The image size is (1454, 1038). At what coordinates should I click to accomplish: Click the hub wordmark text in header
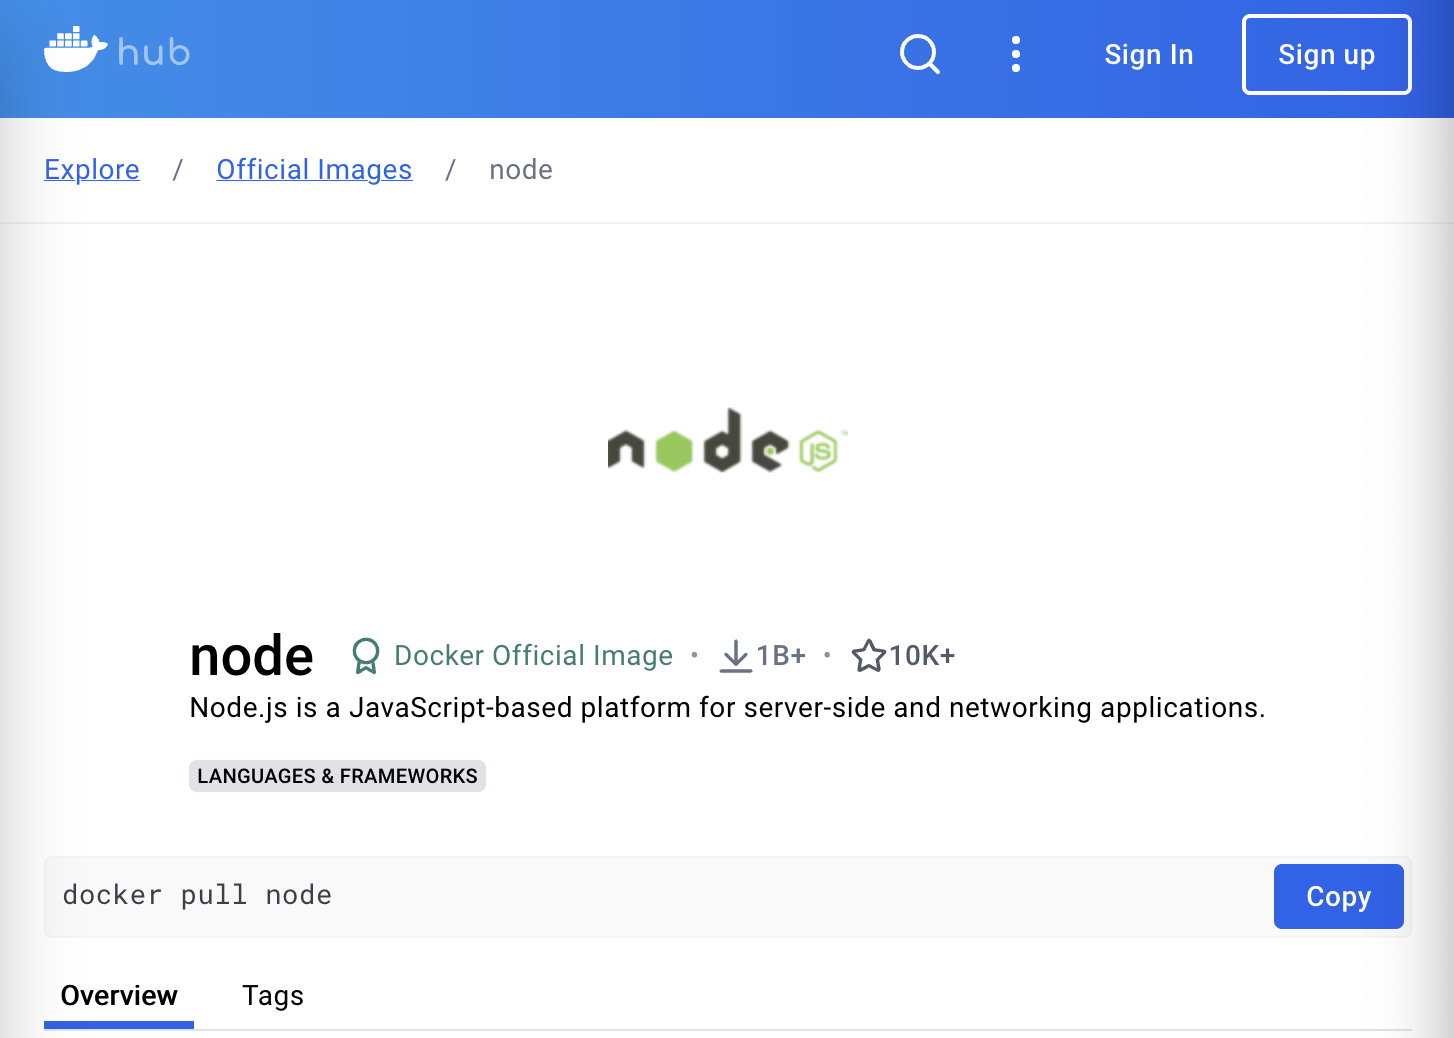(154, 52)
